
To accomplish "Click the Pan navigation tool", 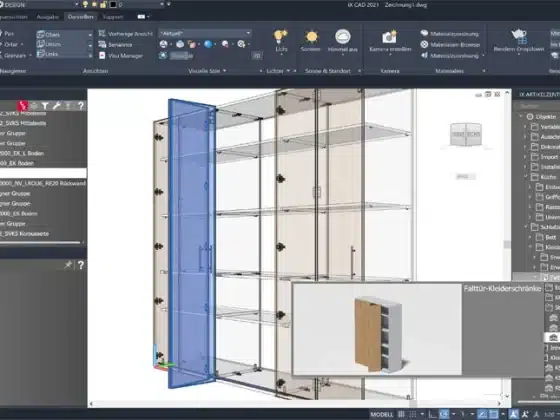I will pyautogui.click(x=7, y=34).
